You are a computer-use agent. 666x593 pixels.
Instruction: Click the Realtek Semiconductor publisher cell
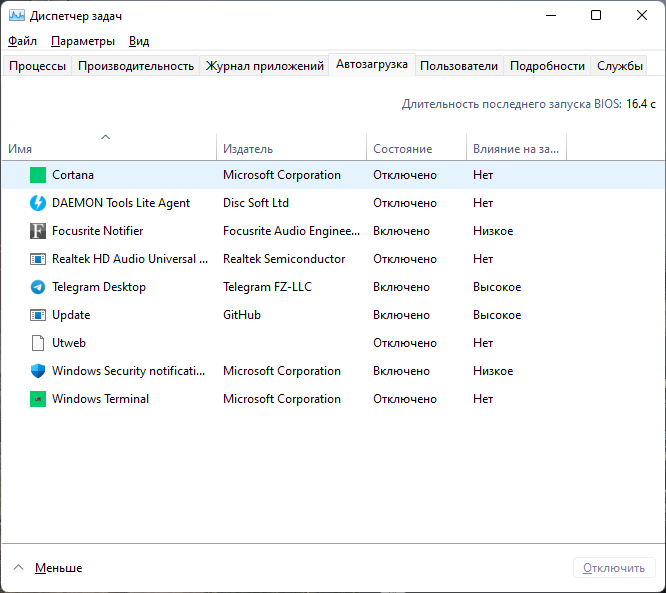(x=284, y=259)
